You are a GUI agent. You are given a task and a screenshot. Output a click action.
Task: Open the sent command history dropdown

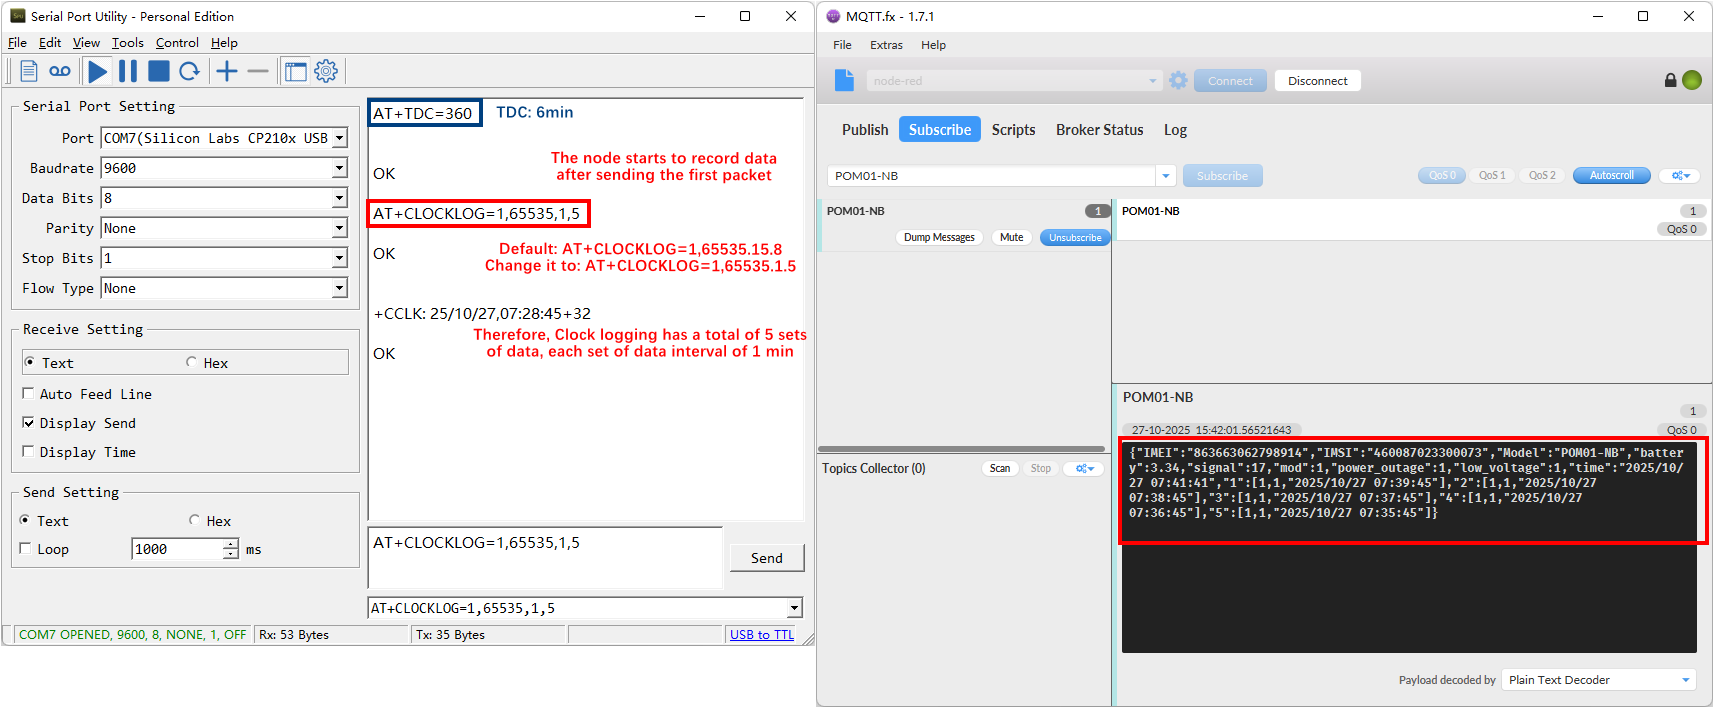[x=795, y=608]
